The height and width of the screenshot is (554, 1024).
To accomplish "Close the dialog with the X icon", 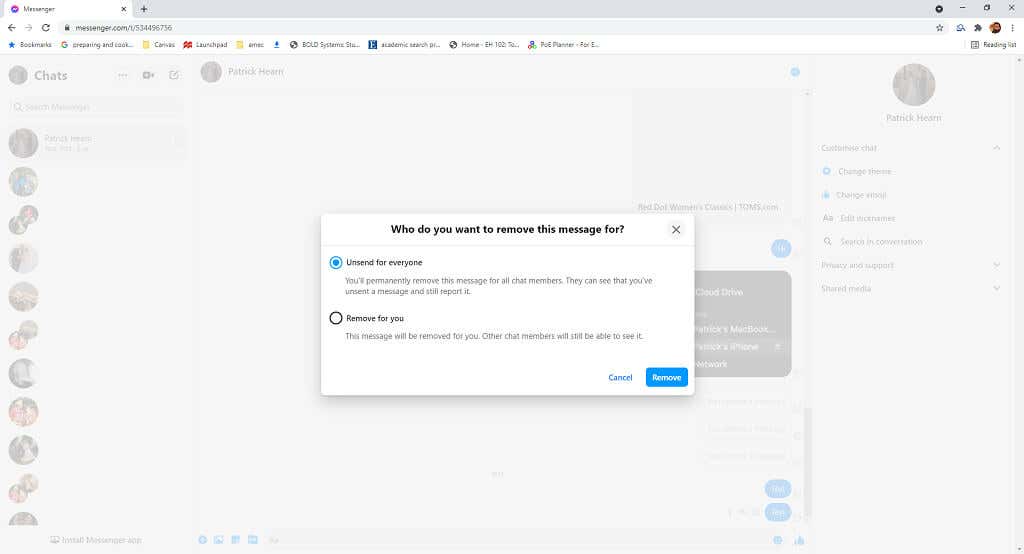I will point(676,229).
